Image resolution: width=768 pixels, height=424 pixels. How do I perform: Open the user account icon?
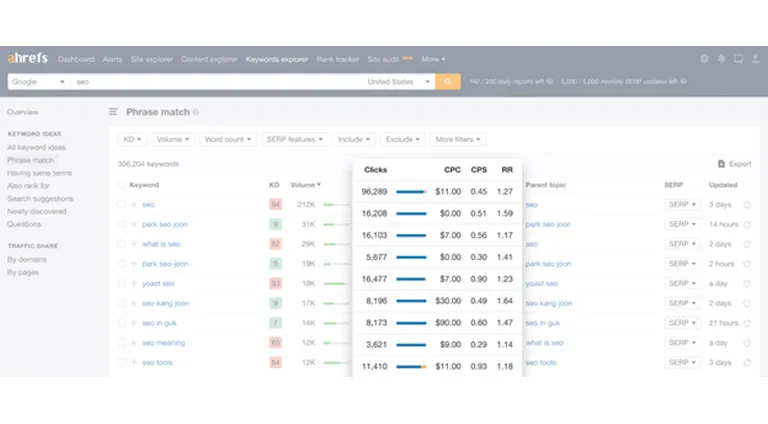pos(756,59)
